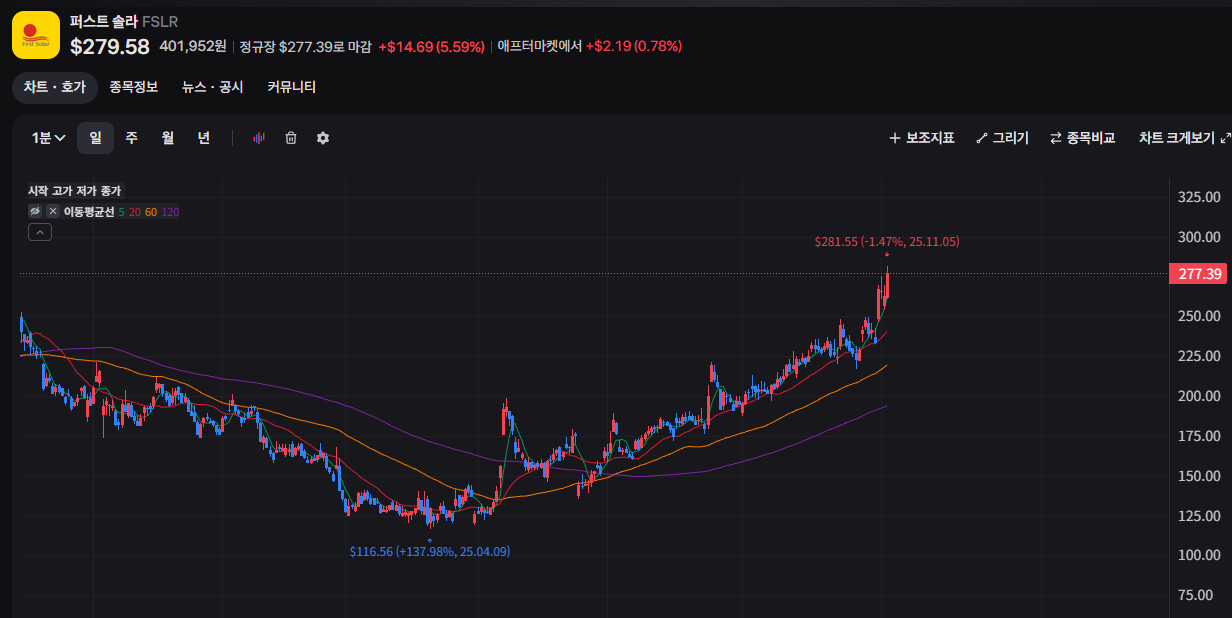
Task: Click the 125.00 price axis label
Action: pyautogui.click(x=1199, y=516)
